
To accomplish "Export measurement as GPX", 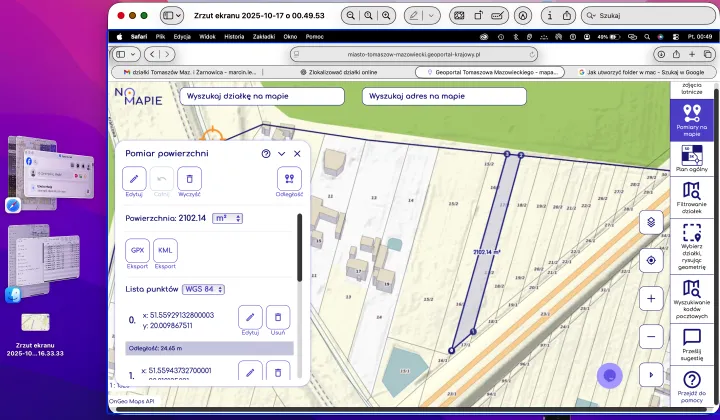I will tap(138, 250).
